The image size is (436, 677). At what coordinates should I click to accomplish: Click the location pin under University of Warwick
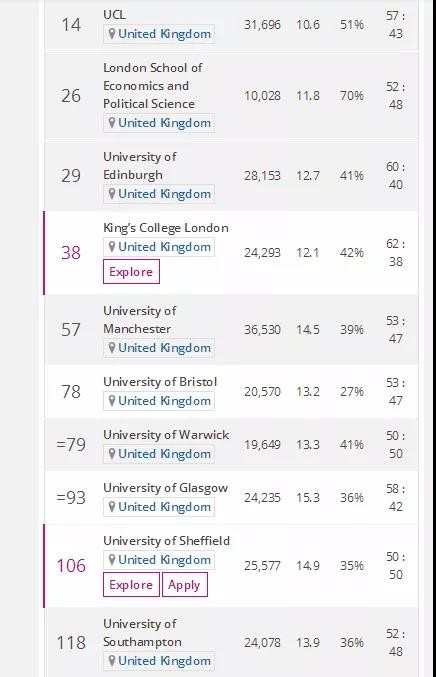pyautogui.click(x=112, y=454)
